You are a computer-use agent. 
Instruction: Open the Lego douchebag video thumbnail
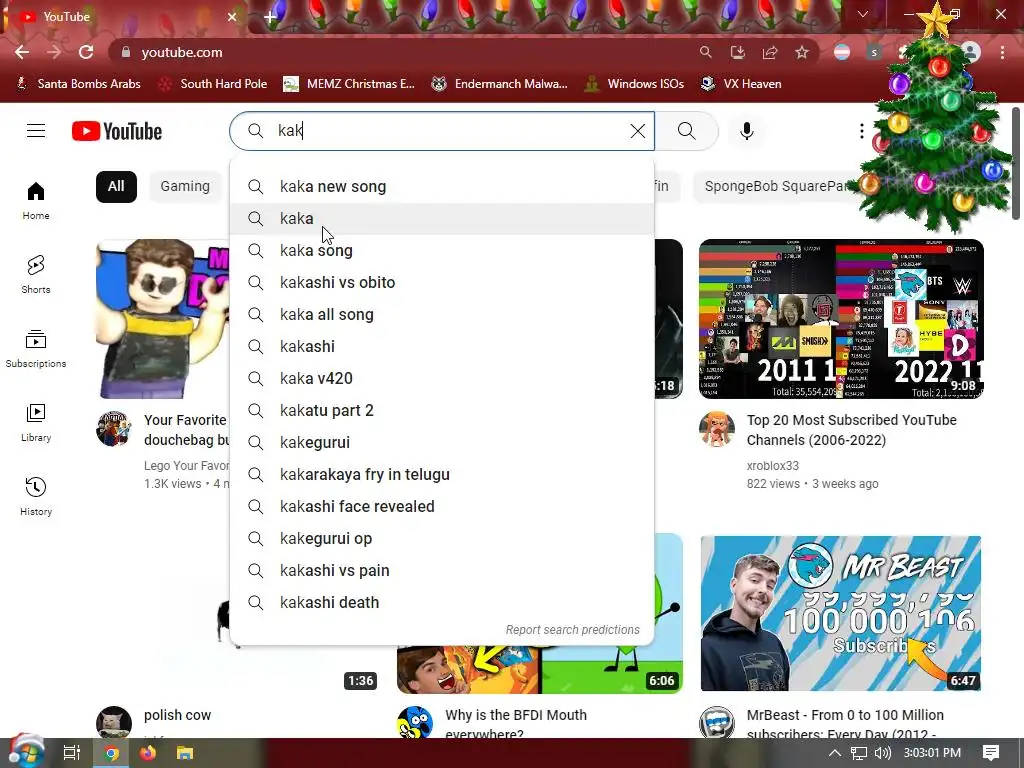(x=163, y=319)
